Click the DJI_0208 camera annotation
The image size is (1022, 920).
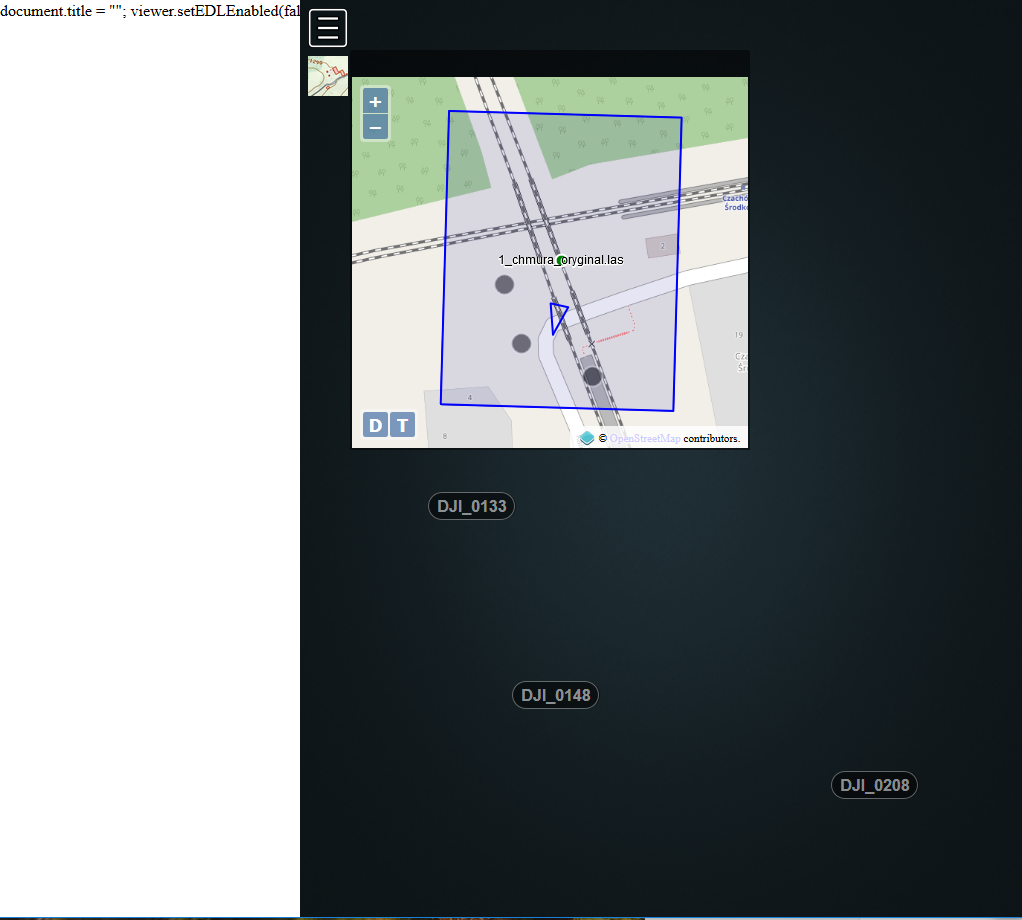[874, 784]
